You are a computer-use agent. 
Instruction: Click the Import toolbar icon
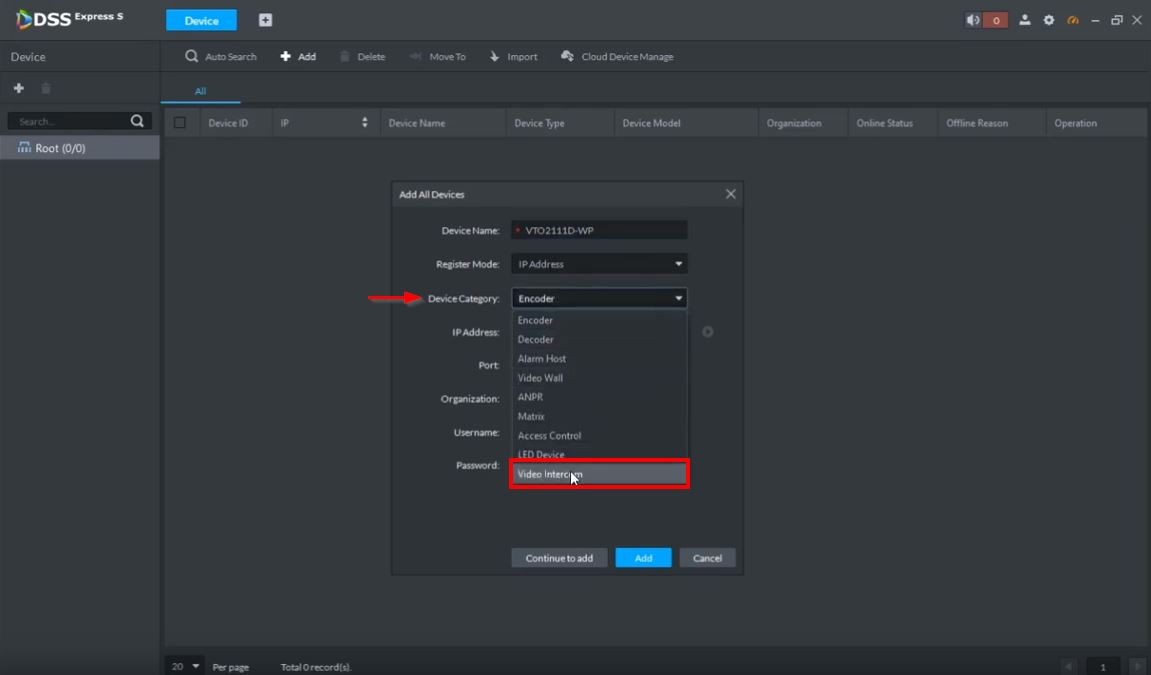pyautogui.click(x=494, y=57)
